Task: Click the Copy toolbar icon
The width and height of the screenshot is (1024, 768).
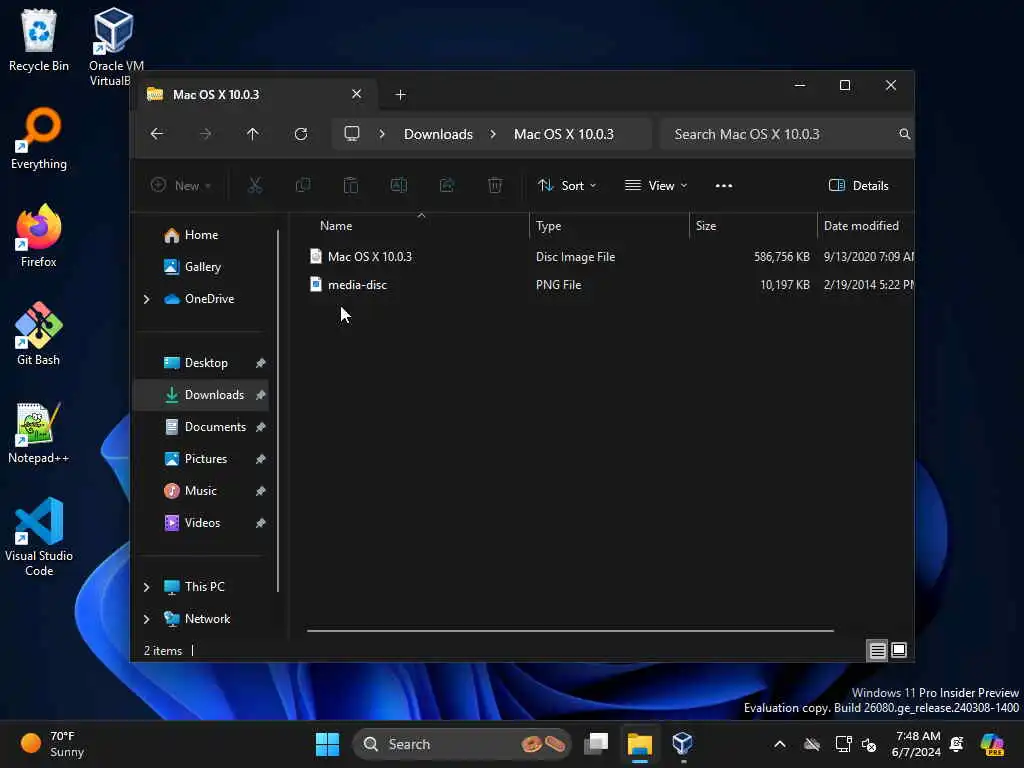Action: click(303, 185)
